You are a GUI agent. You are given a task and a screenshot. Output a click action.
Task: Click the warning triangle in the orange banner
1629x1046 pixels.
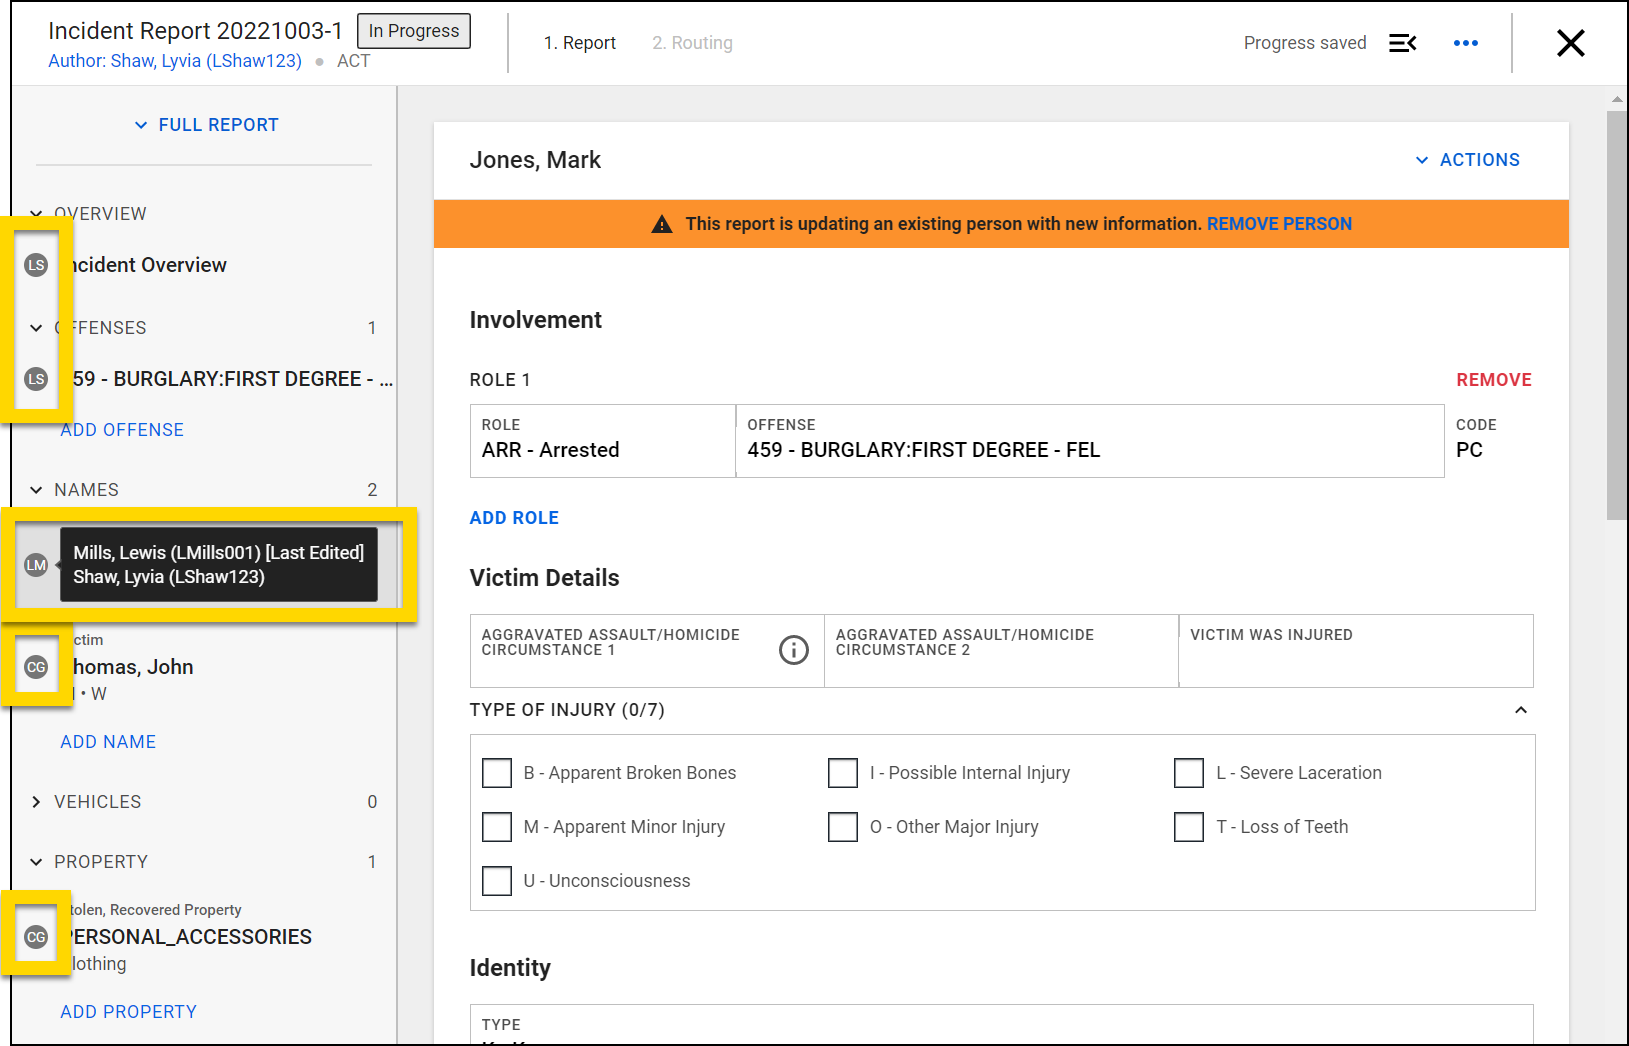coord(661,224)
